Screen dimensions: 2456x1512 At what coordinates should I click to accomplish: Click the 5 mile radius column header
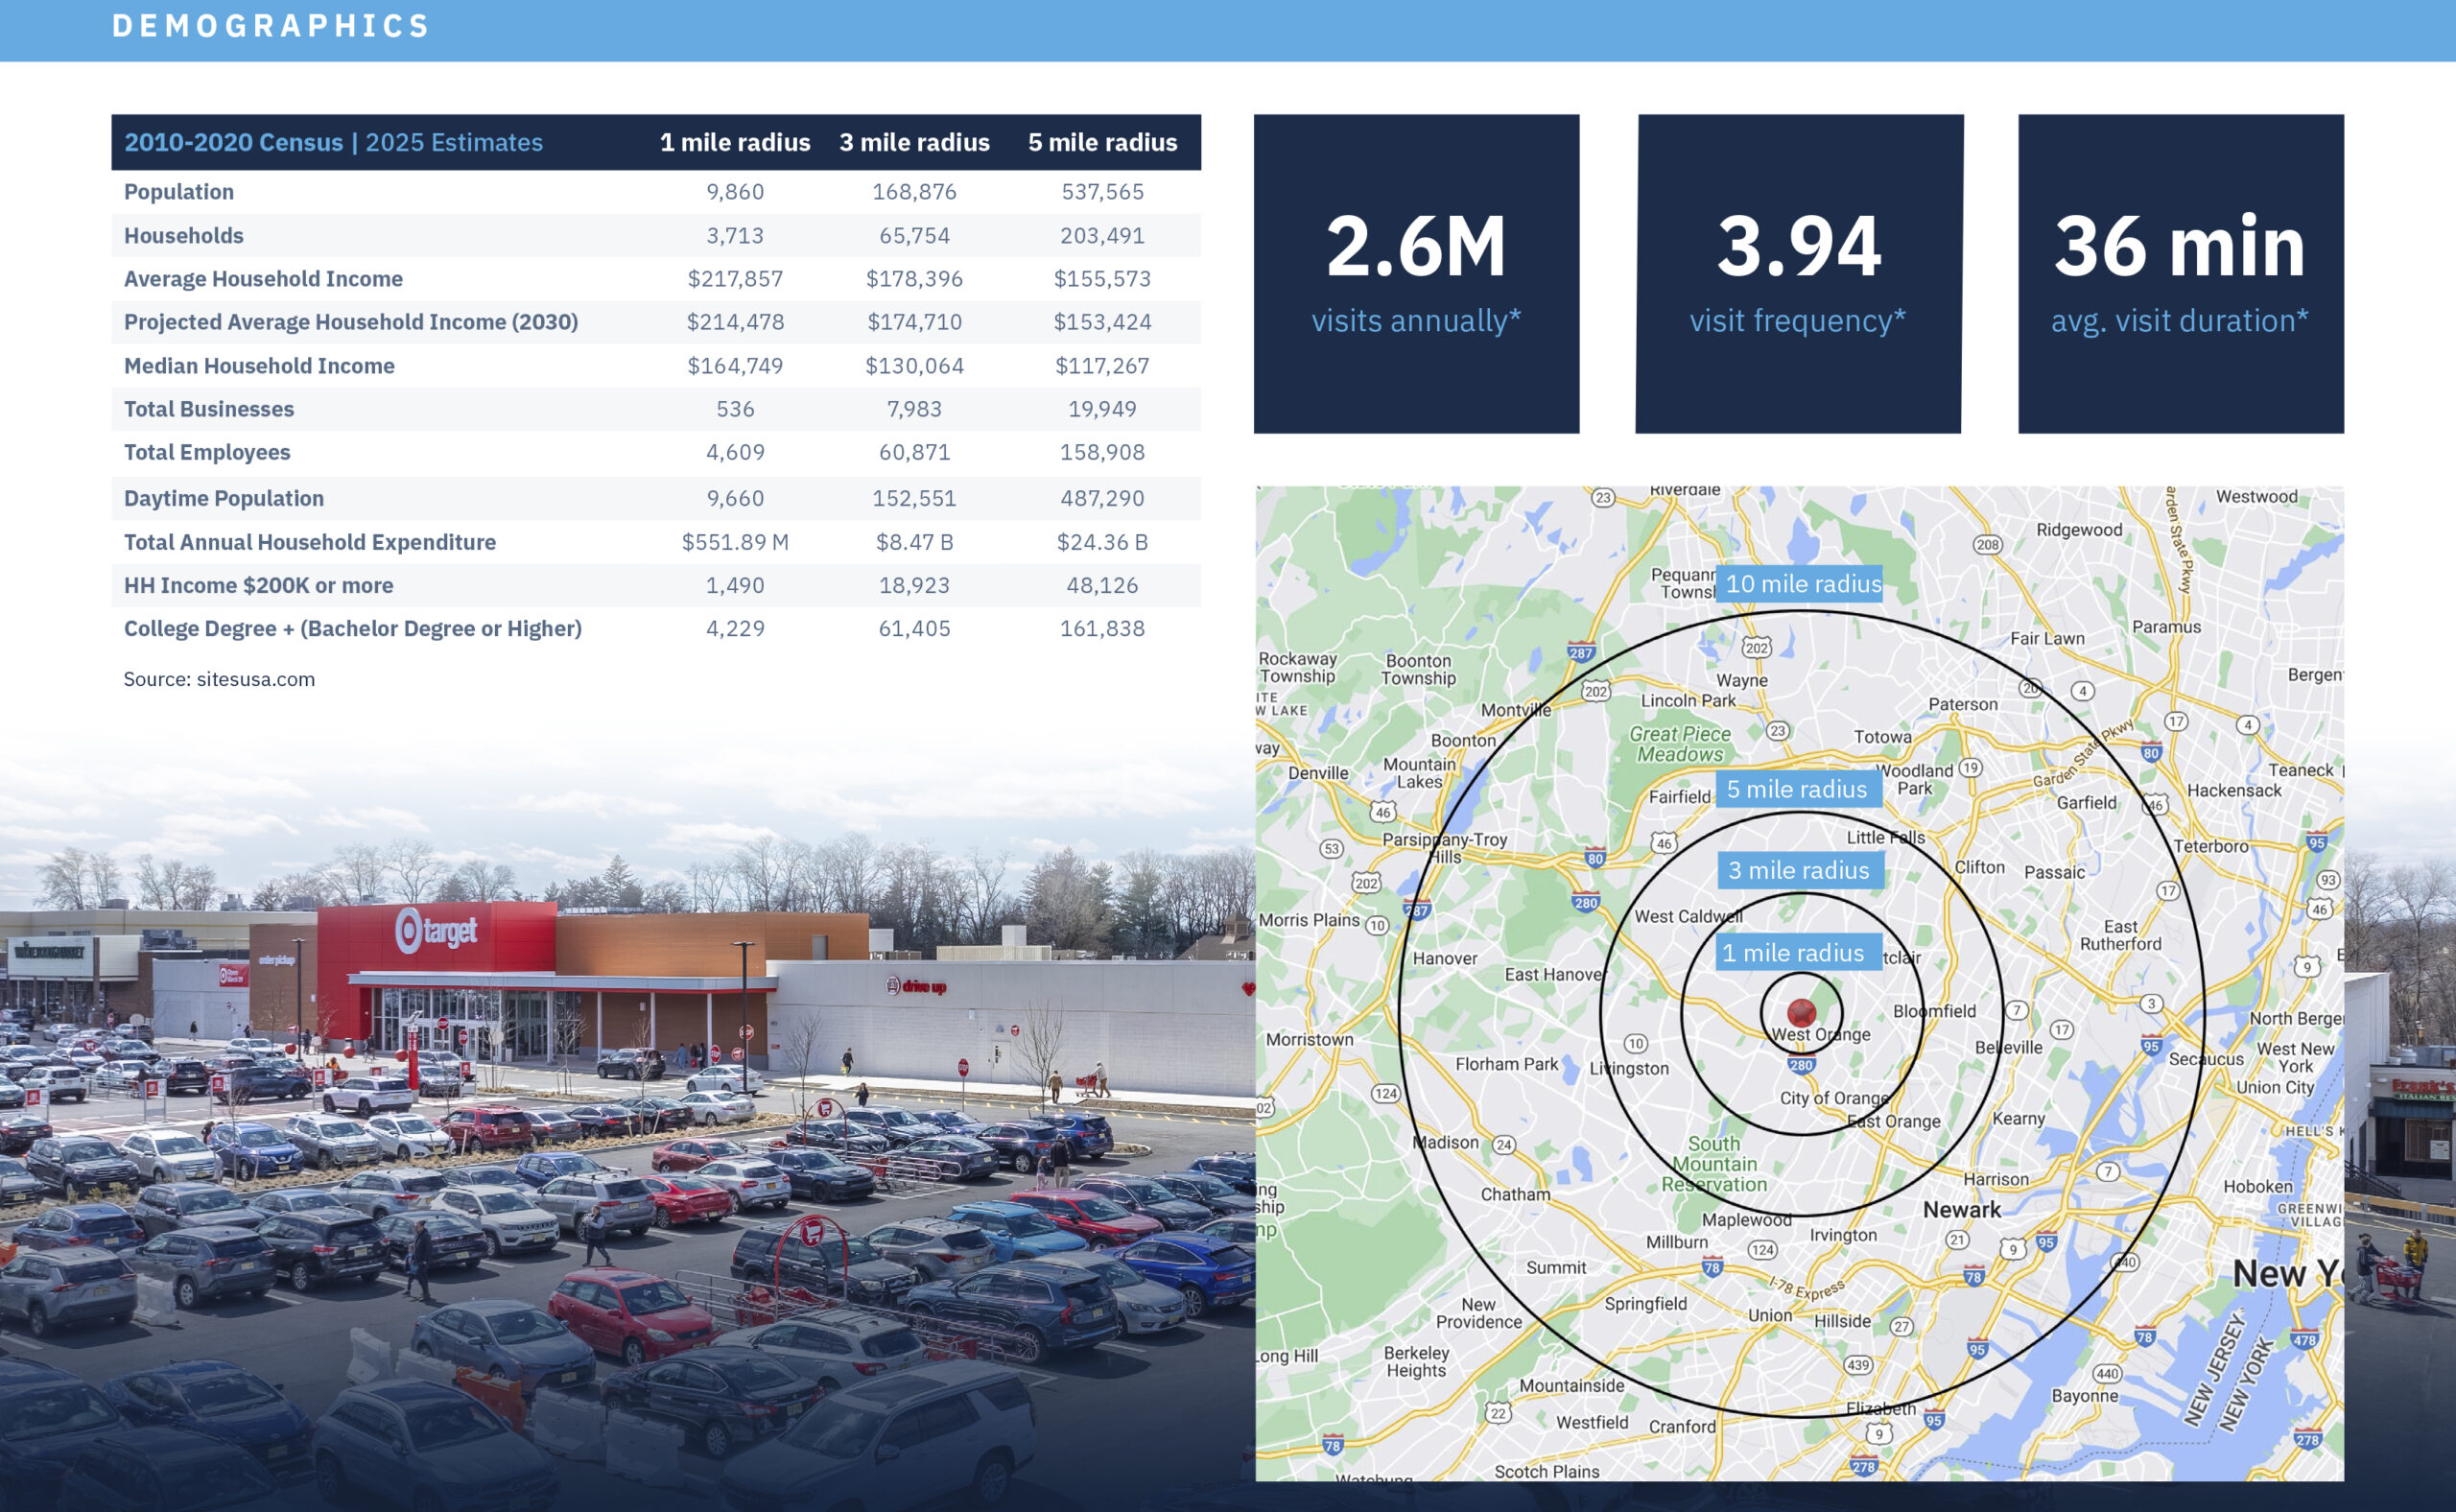[x=1102, y=143]
